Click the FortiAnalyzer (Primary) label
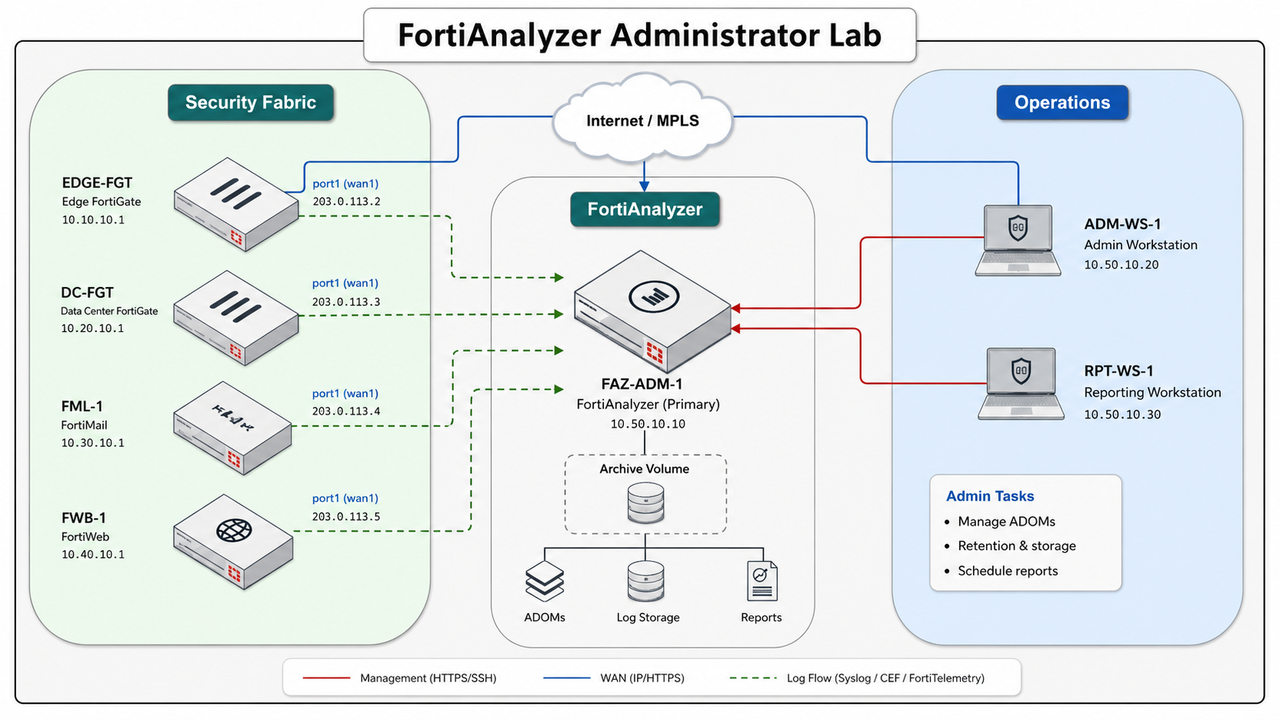 (x=648, y=404)
